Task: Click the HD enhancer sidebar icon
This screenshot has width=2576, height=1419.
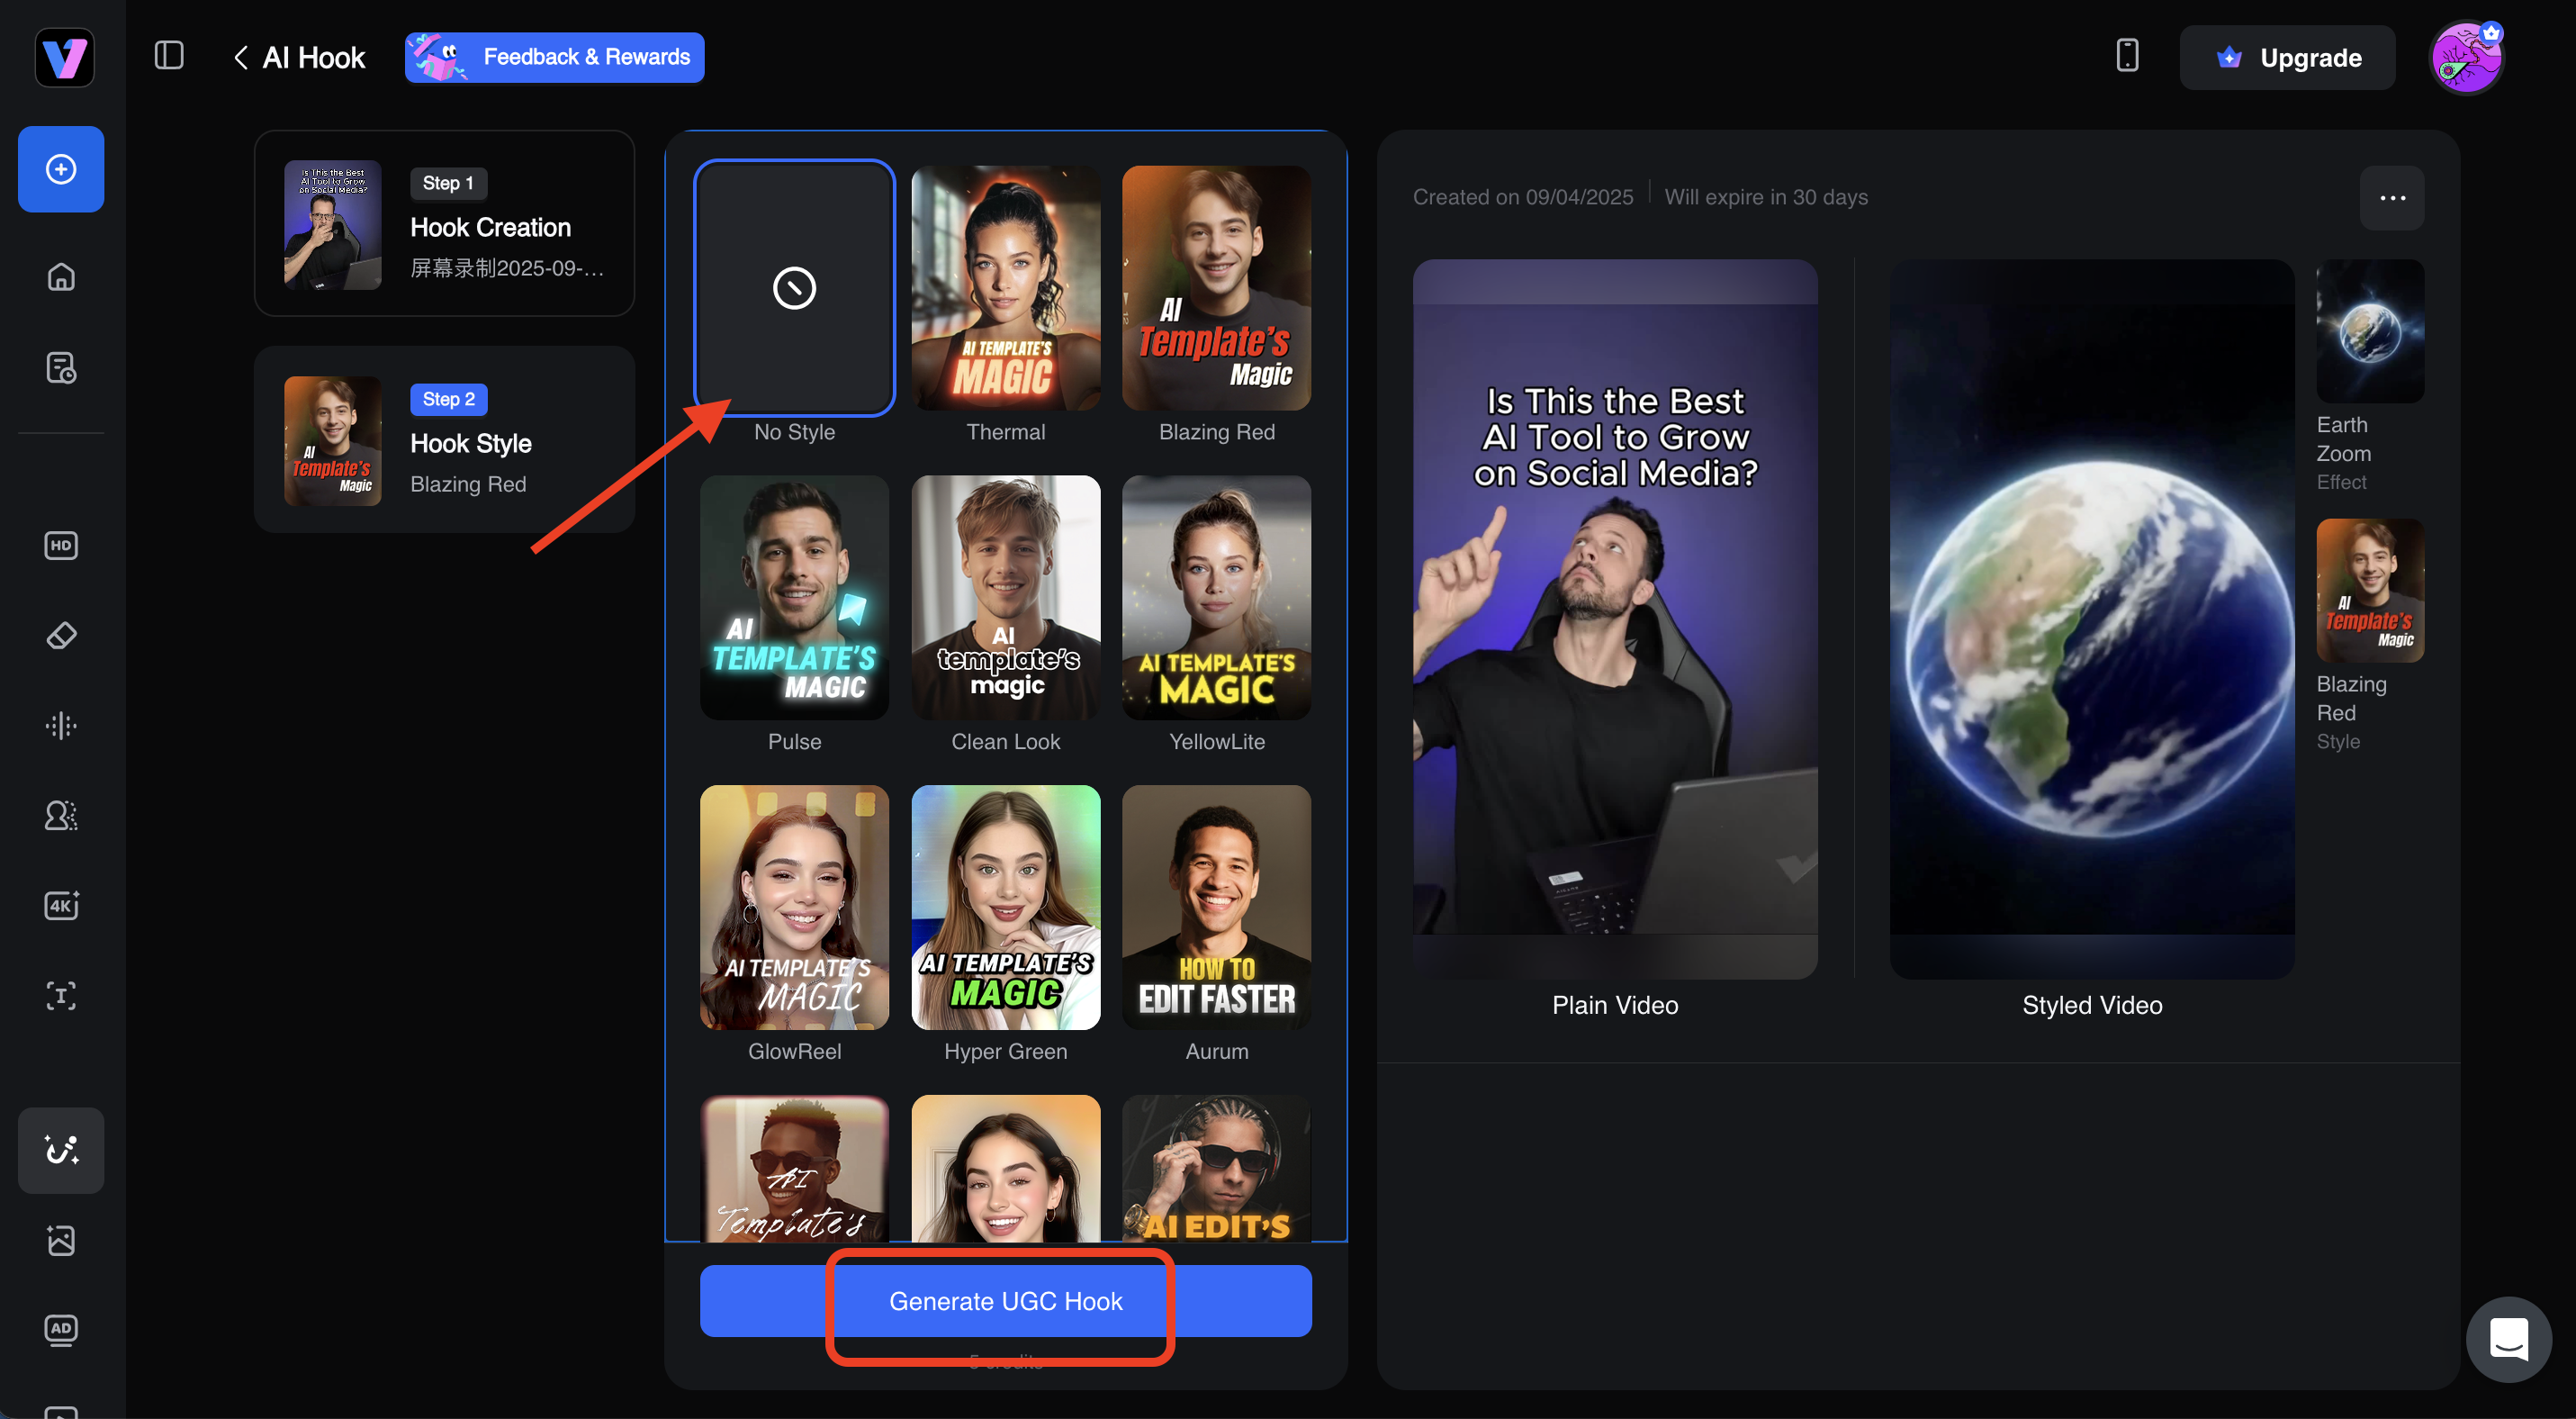Action: click(x=61, y=545)
